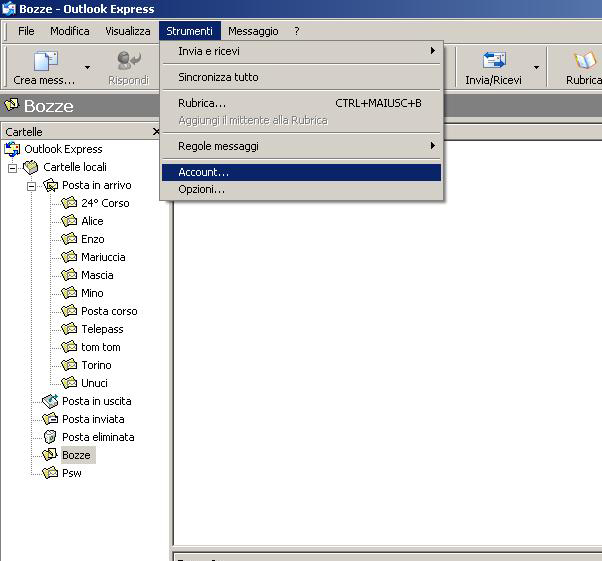Click the Telepass folder icon
602x561 pixels.
tap(69, 329)
